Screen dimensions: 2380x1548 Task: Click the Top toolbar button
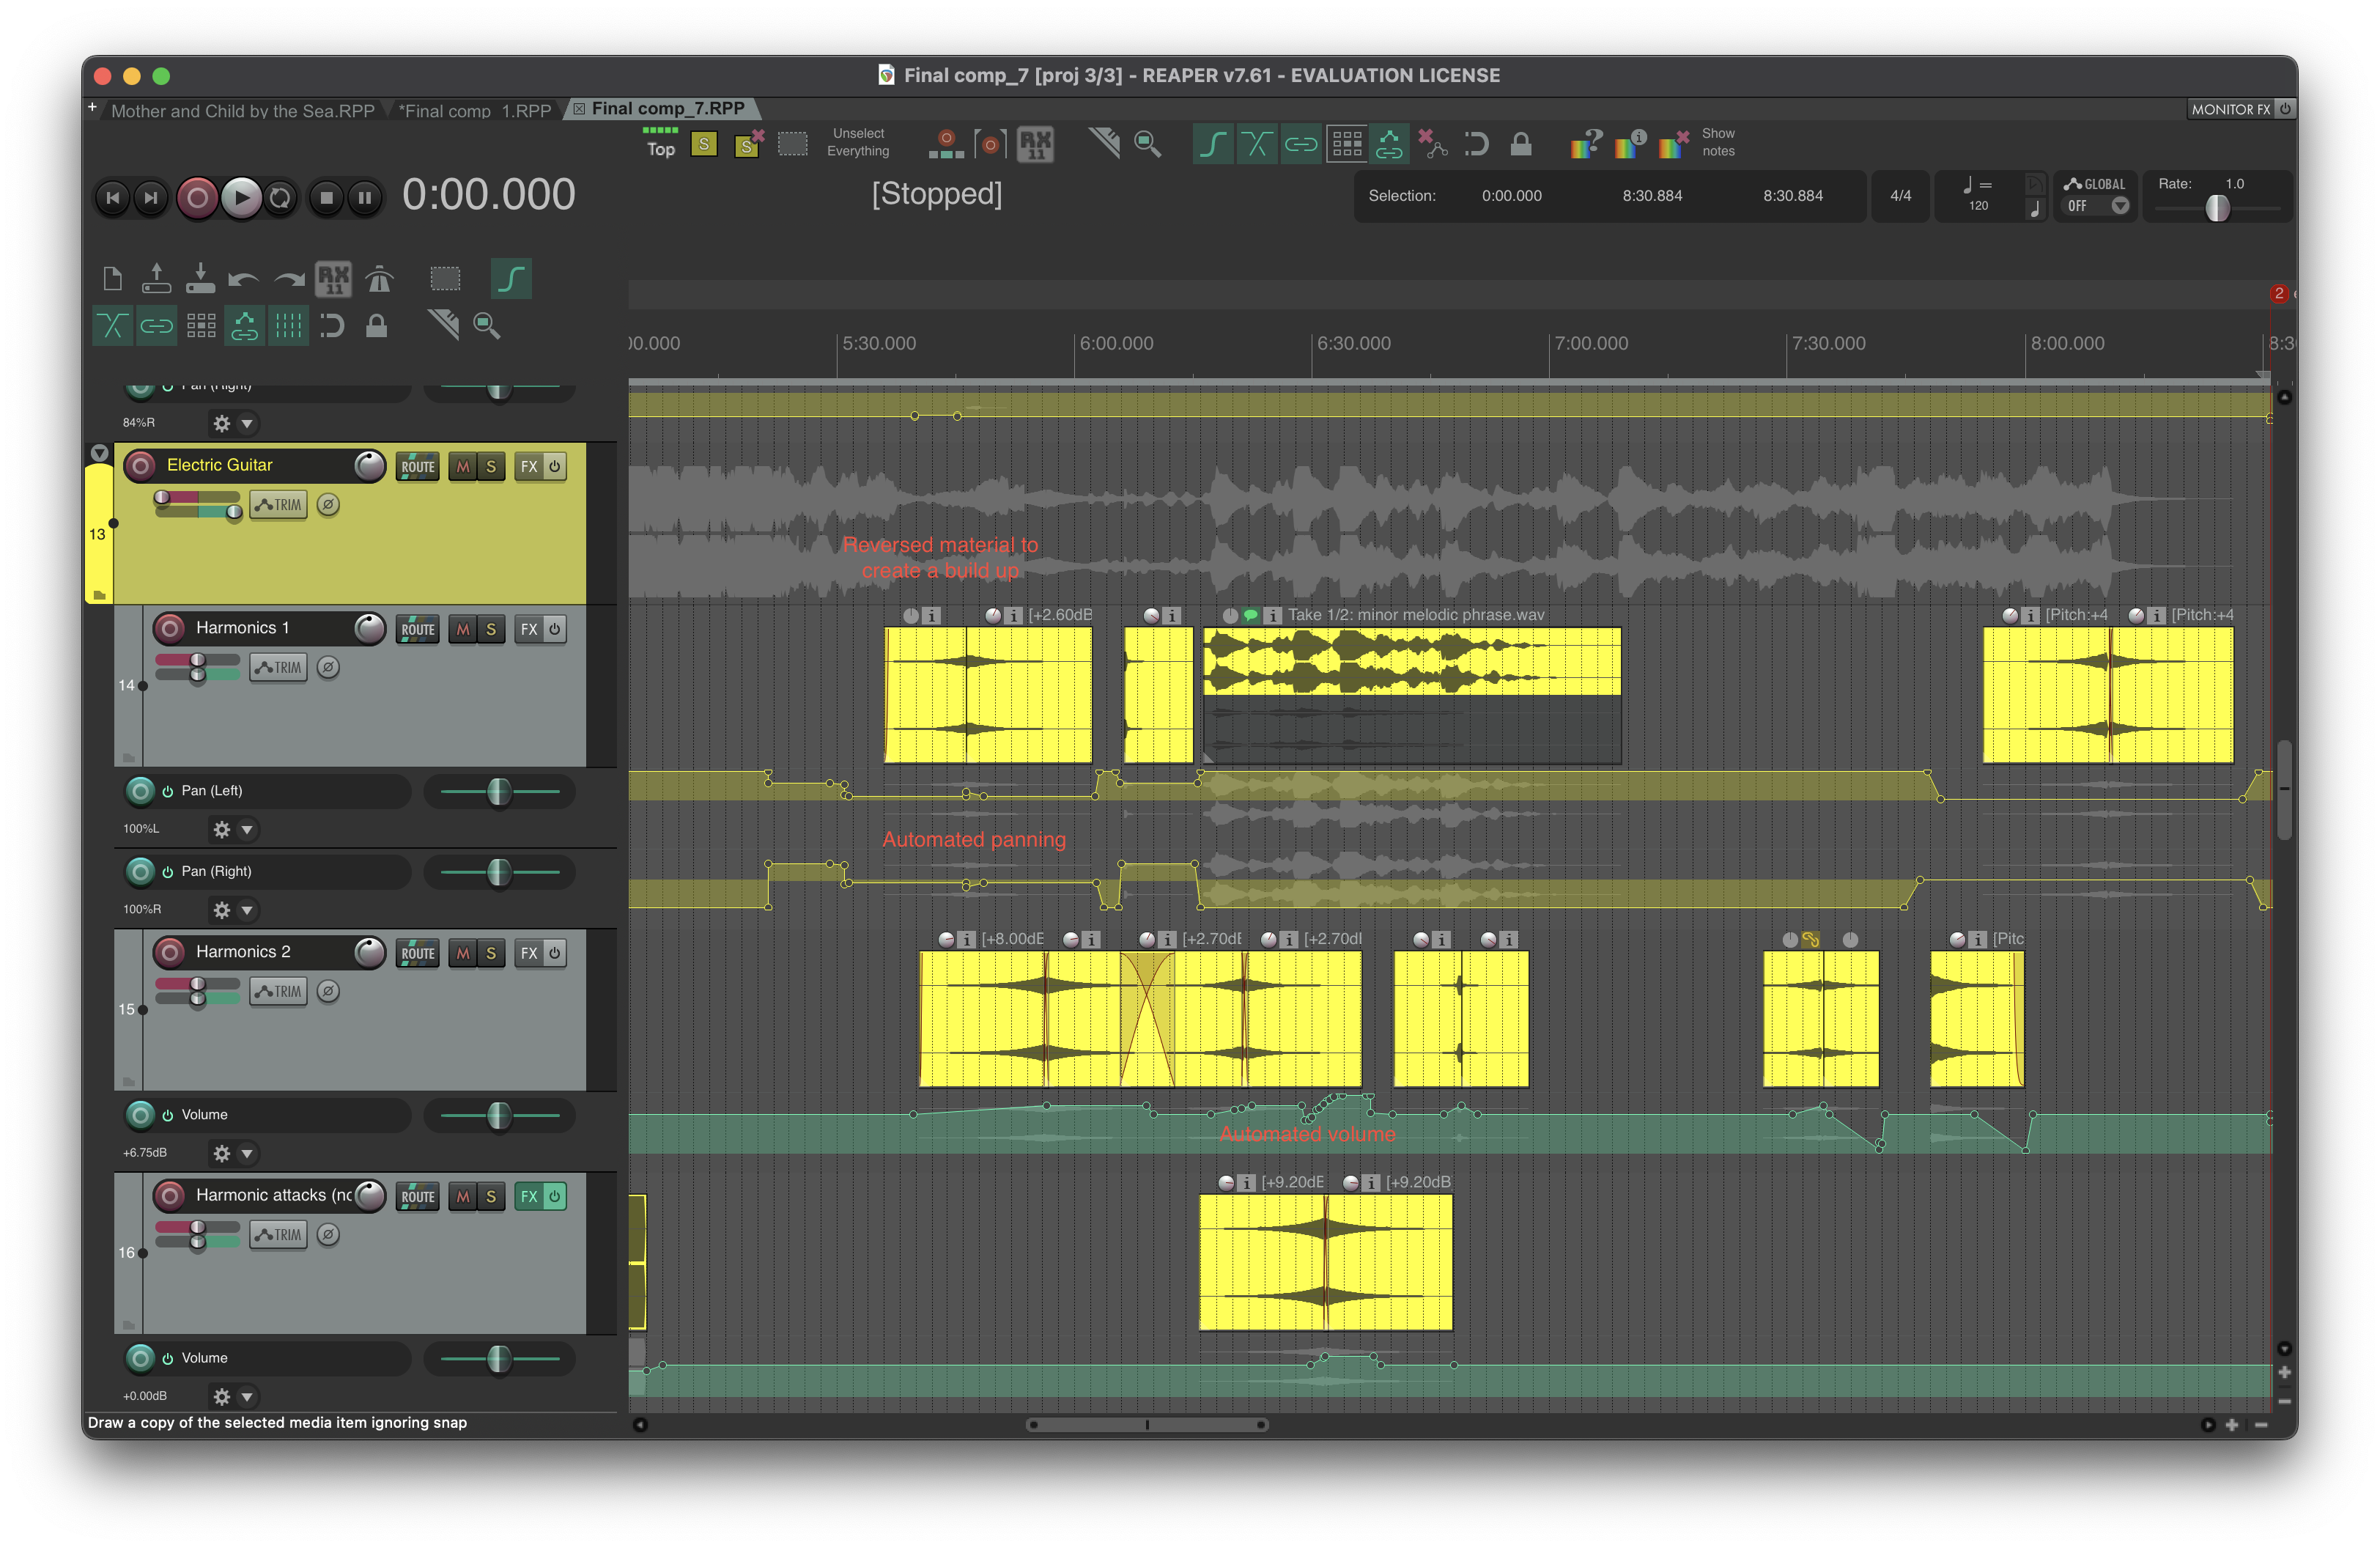coord(660,143)
